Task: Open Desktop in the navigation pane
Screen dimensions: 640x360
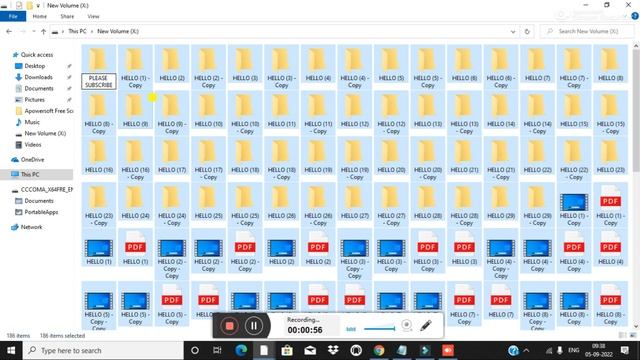Action: click(35, 66)
